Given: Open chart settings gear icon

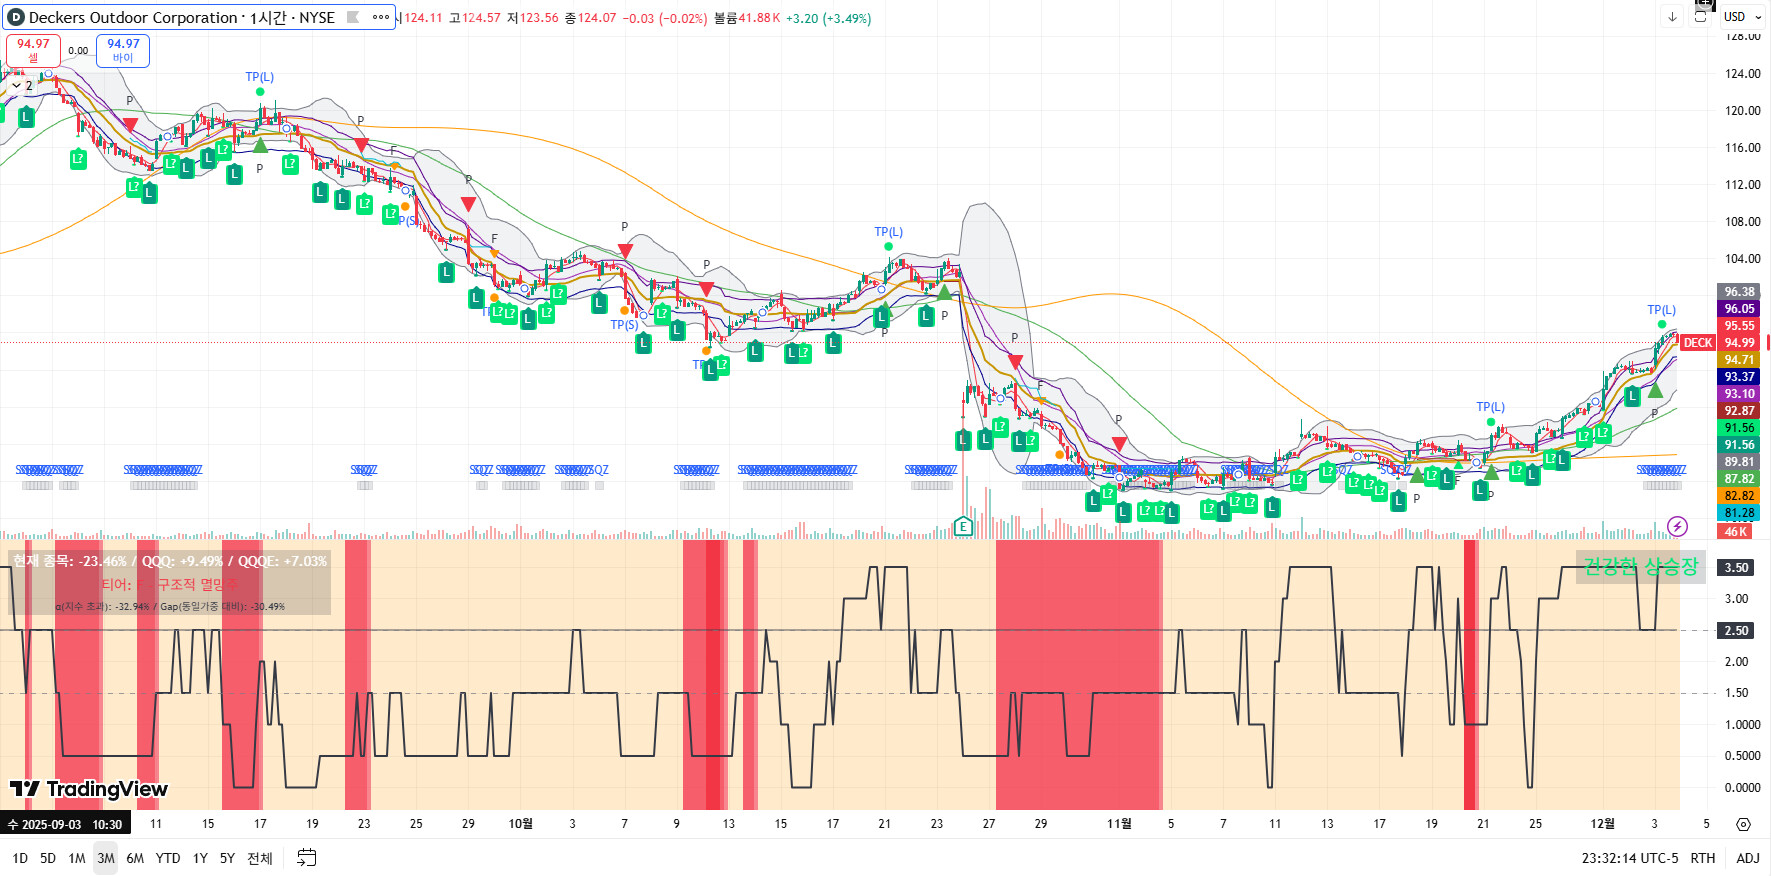Looking at the screenshot, I should tap(1743, 824).
